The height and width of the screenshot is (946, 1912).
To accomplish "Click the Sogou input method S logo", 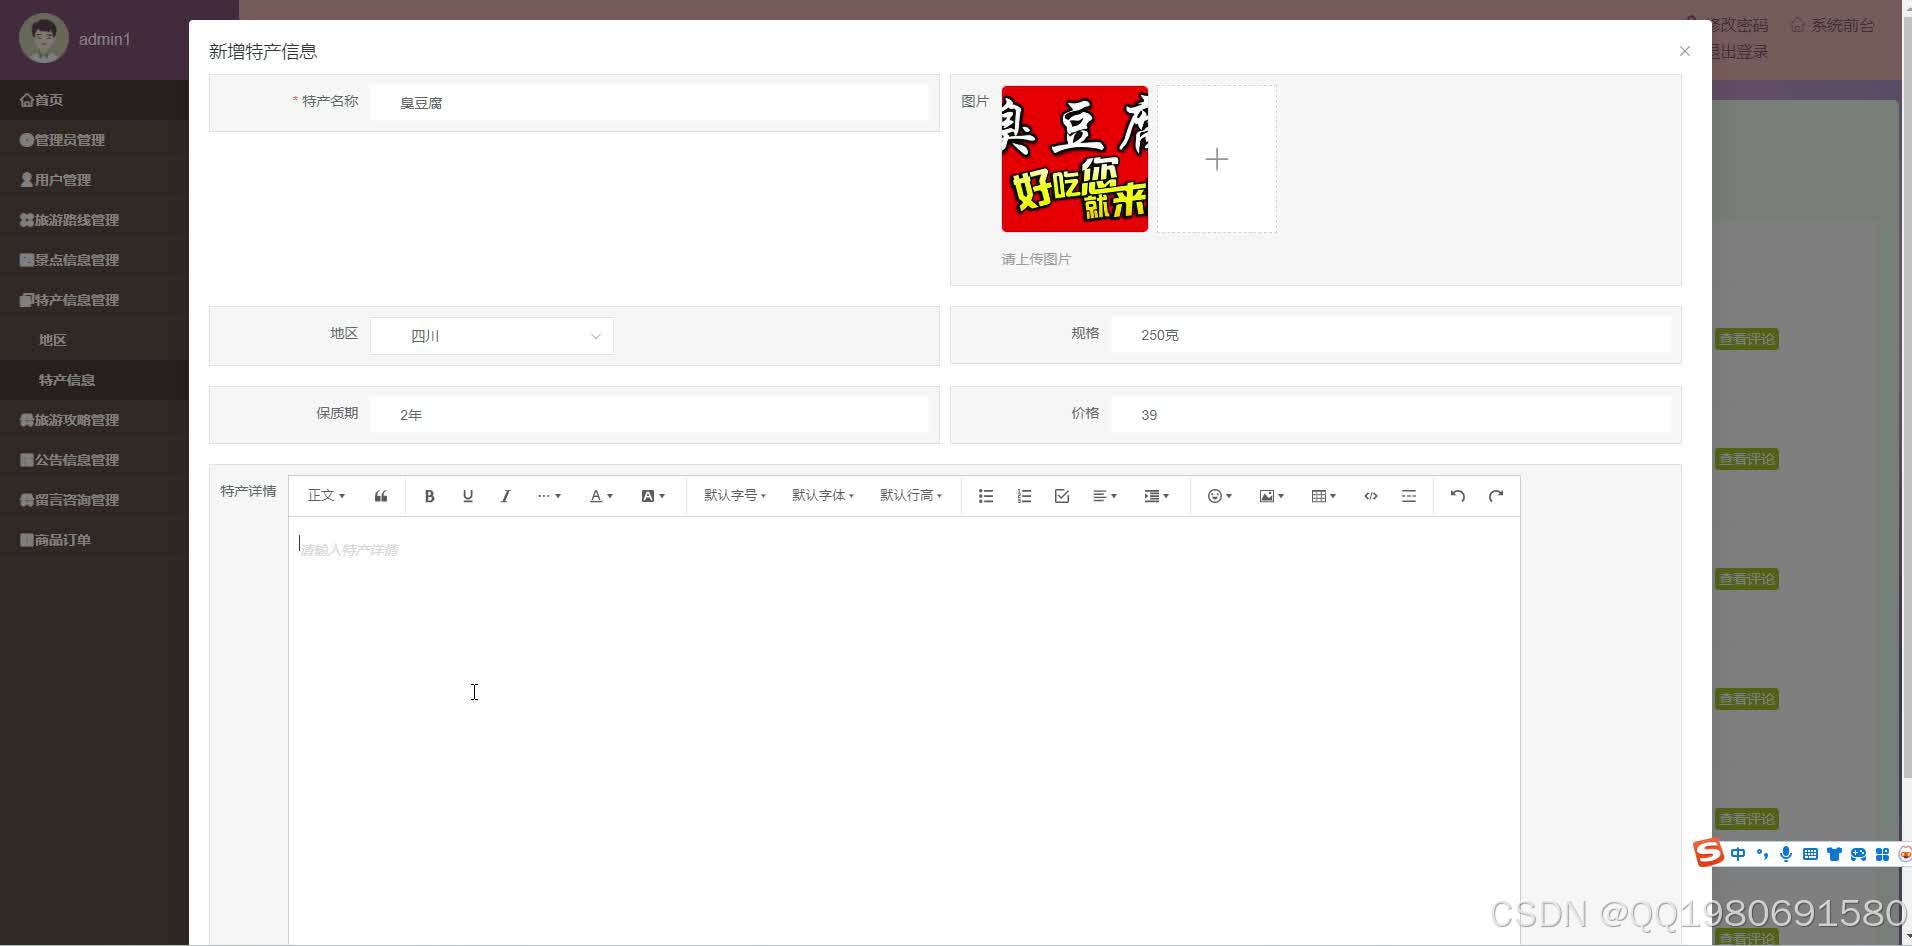I will 1708,853.
